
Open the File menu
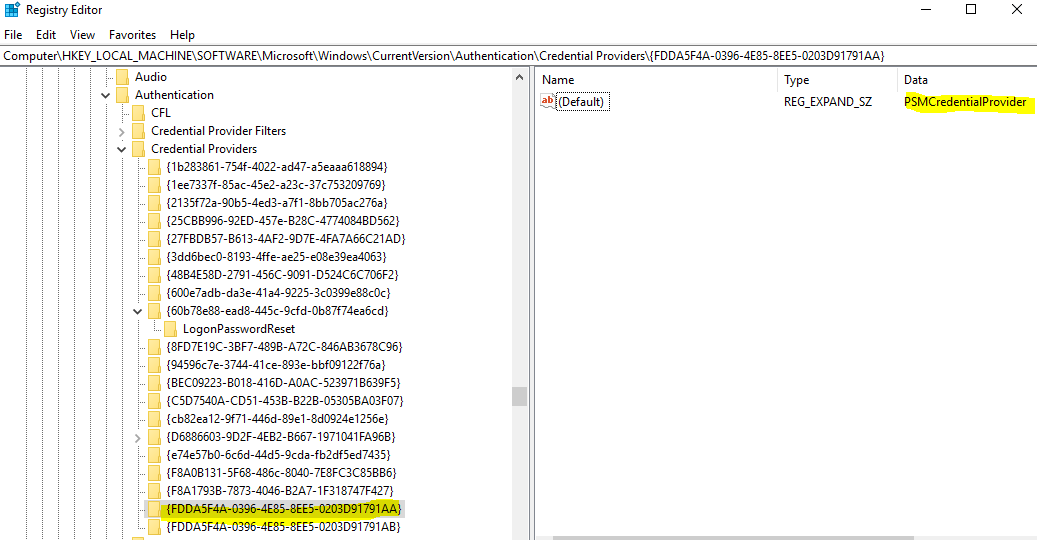13,35
